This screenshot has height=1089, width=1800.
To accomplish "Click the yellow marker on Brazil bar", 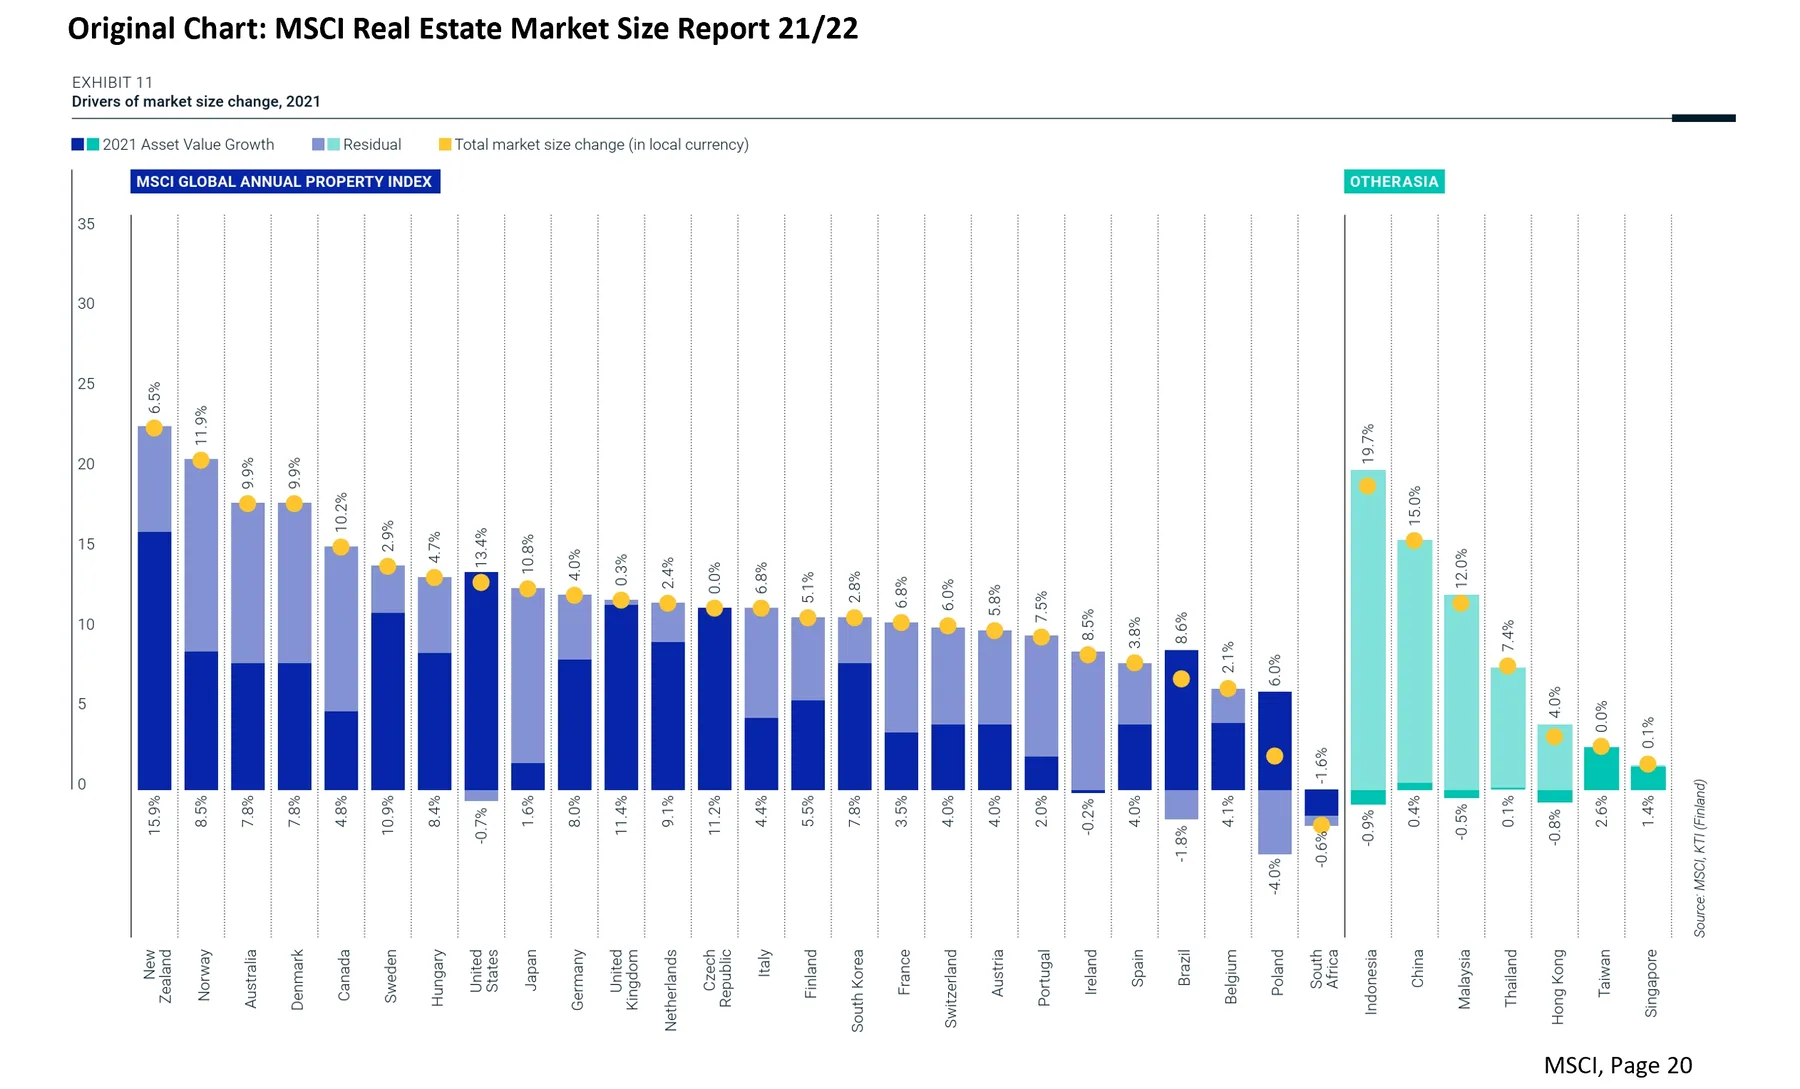I will (1181, 679).
